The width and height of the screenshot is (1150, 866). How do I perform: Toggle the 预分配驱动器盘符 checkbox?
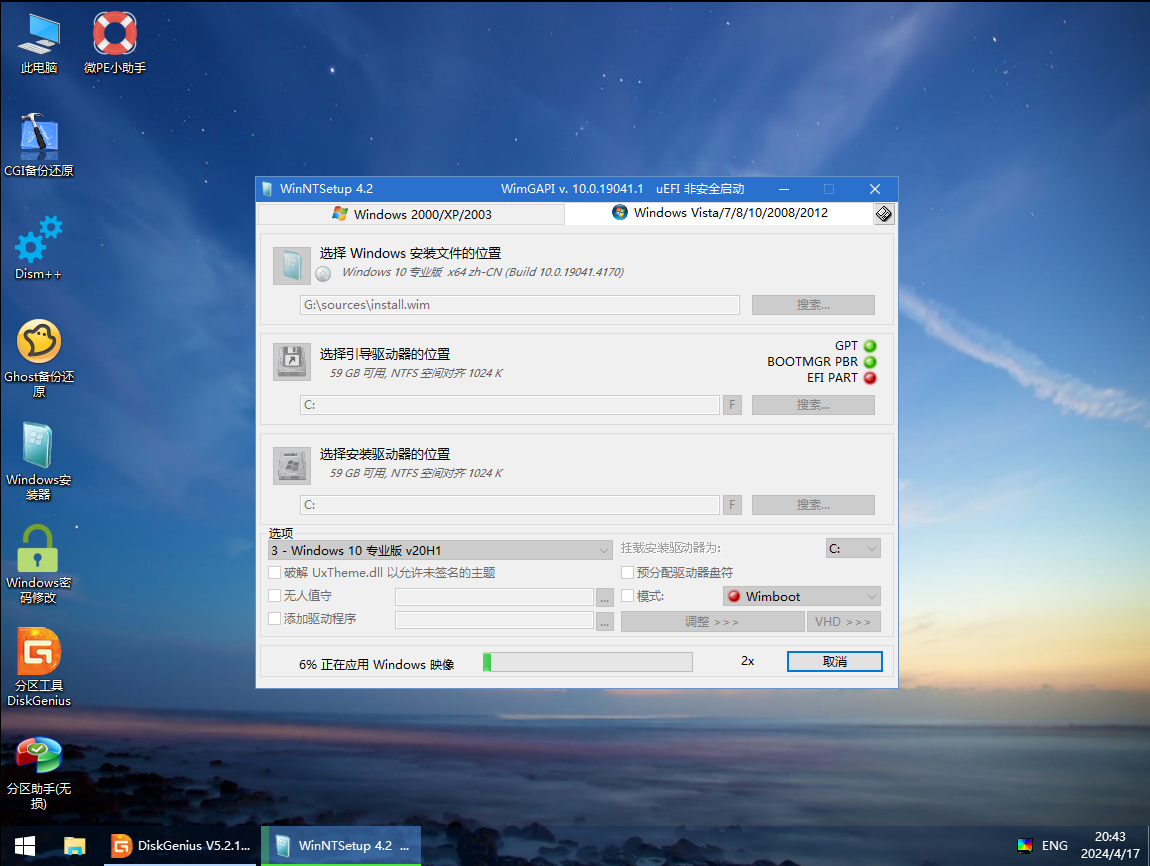[x=628, y=573]
